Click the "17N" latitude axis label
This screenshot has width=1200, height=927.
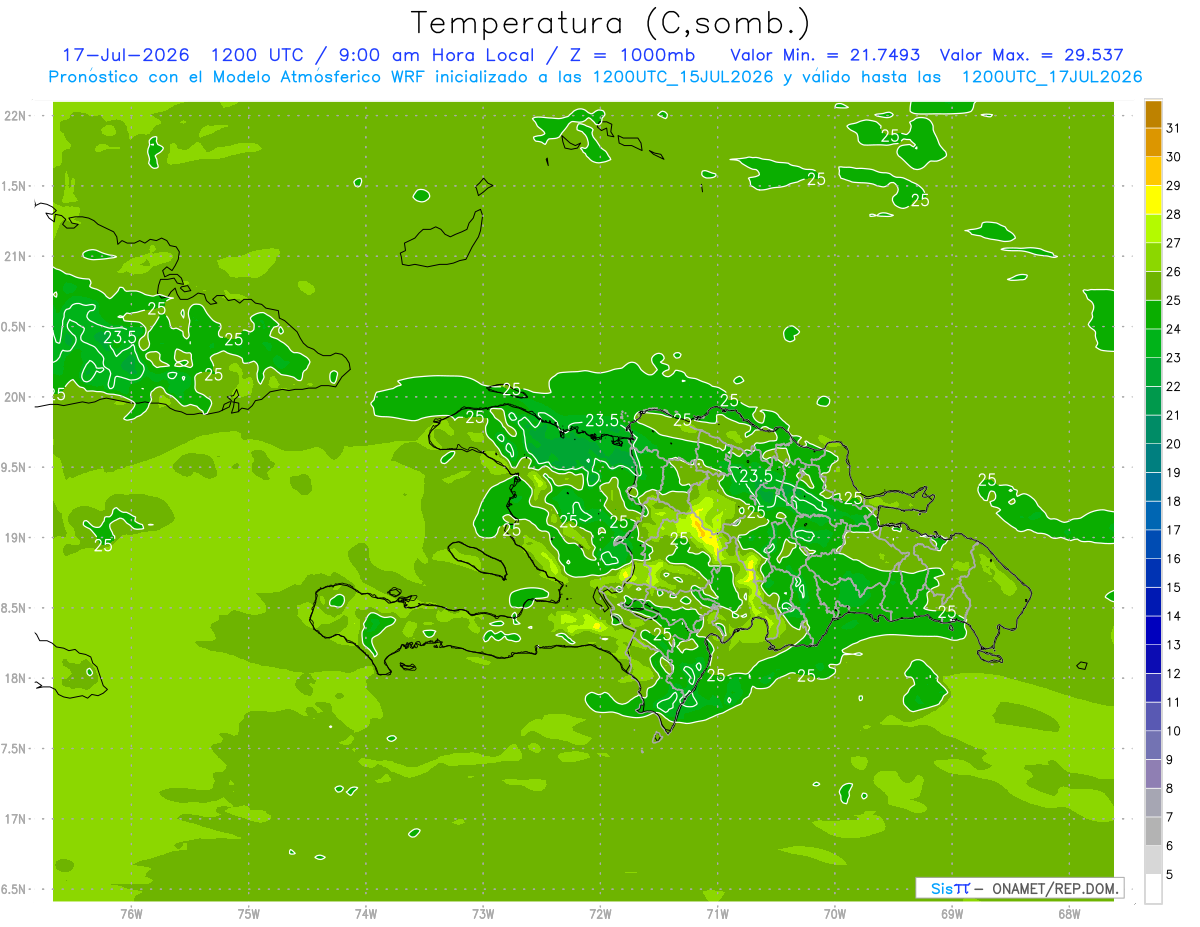17,819
